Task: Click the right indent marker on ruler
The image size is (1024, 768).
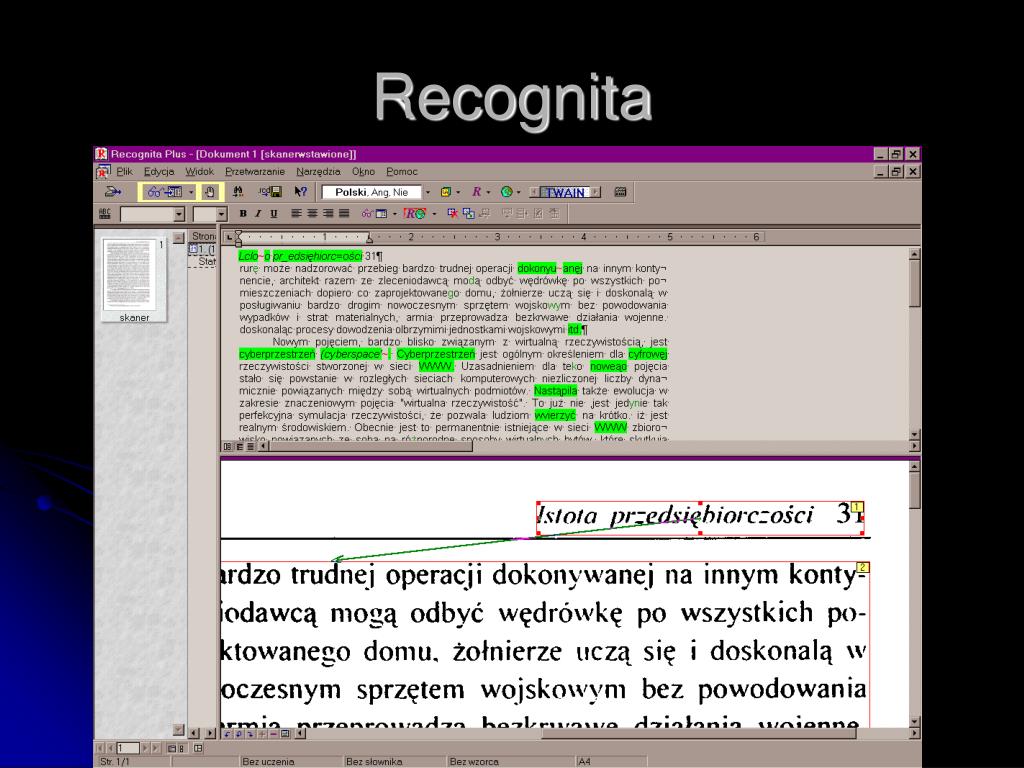Action: [x=370, y=238]
